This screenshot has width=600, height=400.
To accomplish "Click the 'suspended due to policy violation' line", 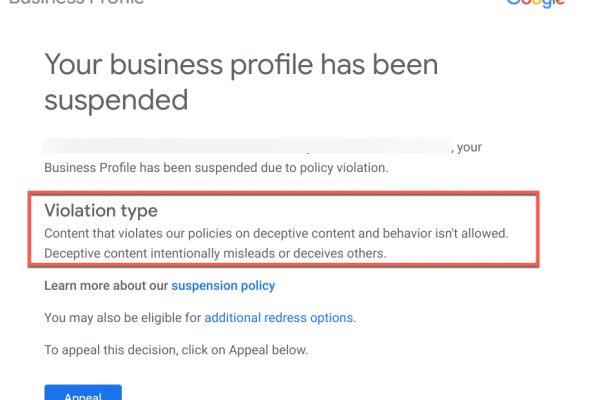I will (x=274, y=168).
